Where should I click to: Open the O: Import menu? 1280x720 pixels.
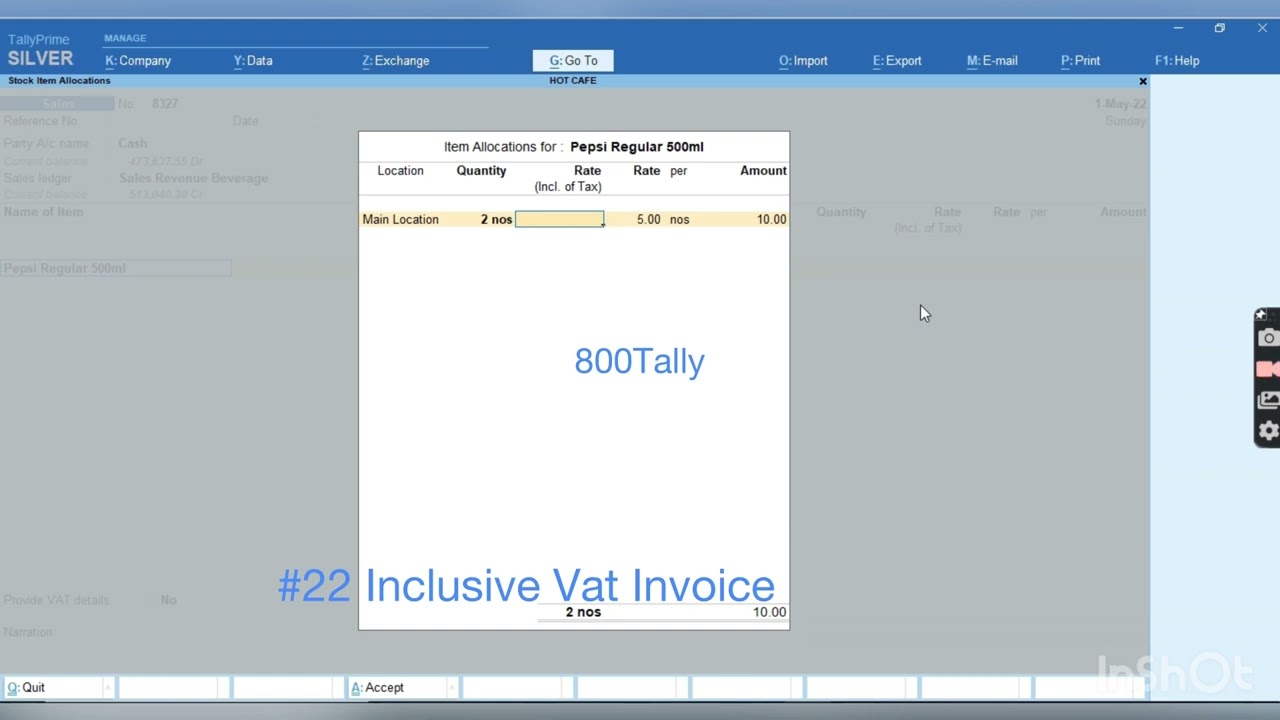(803, 61)
